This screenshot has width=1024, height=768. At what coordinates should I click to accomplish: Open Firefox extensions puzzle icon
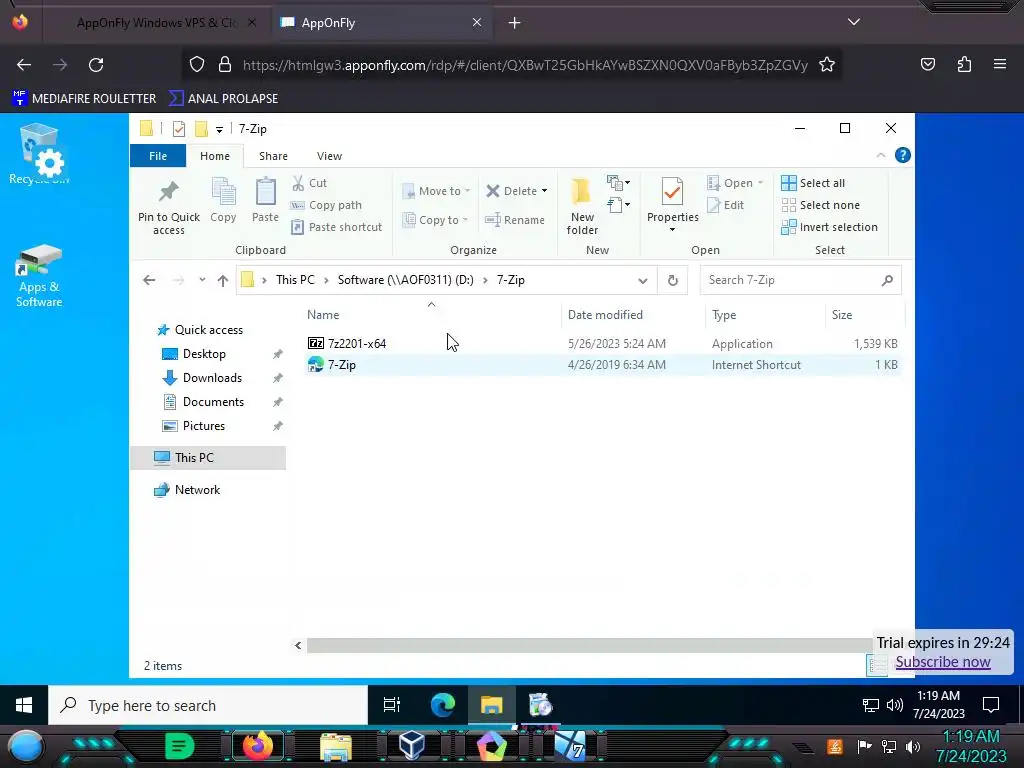pos(964,64)
